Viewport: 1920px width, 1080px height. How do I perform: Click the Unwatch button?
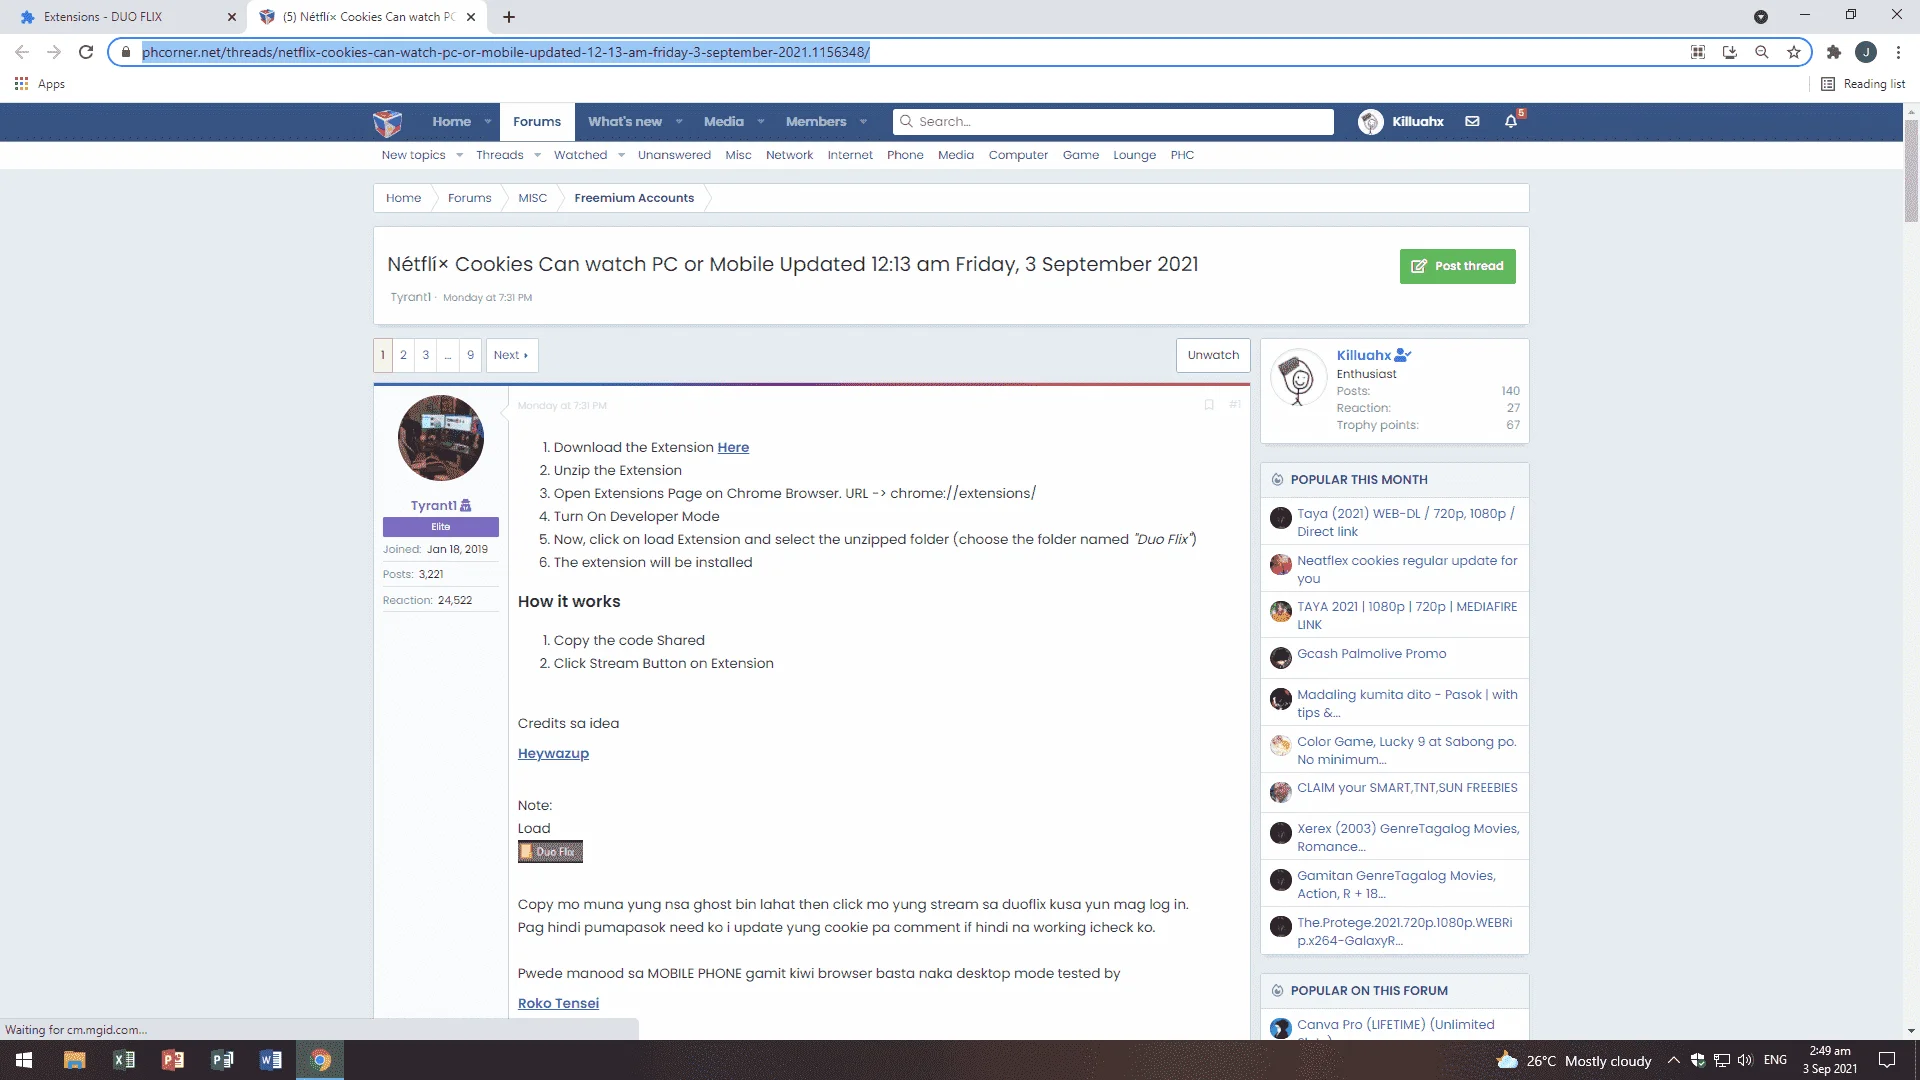click(1213, 355)
